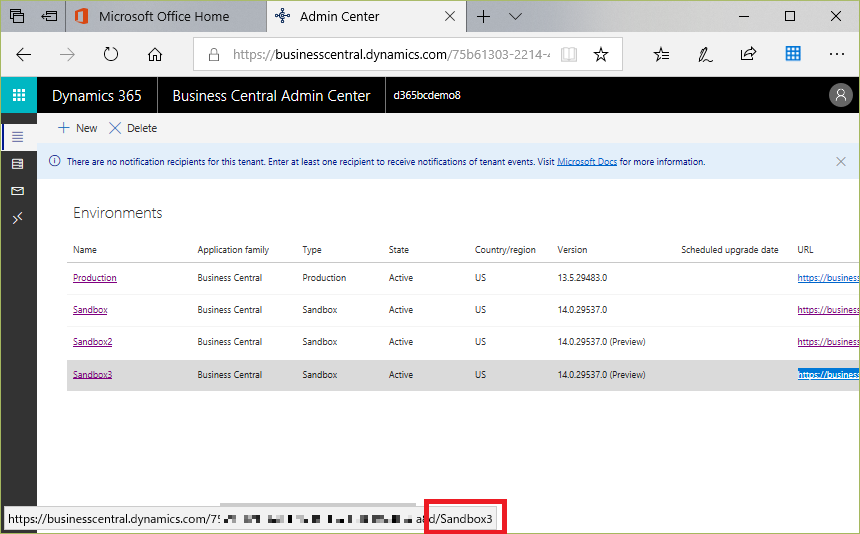Go back with the browser back arrow

click(x=24, y=54)
